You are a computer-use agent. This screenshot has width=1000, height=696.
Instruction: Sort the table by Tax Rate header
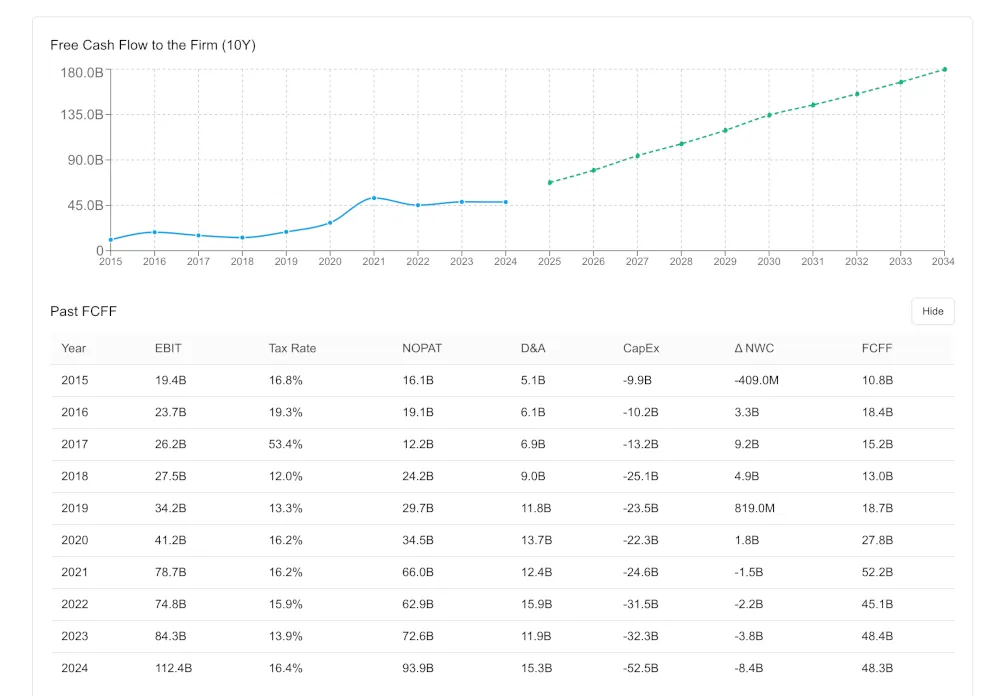pyautogui.click(x=291, y=348)
